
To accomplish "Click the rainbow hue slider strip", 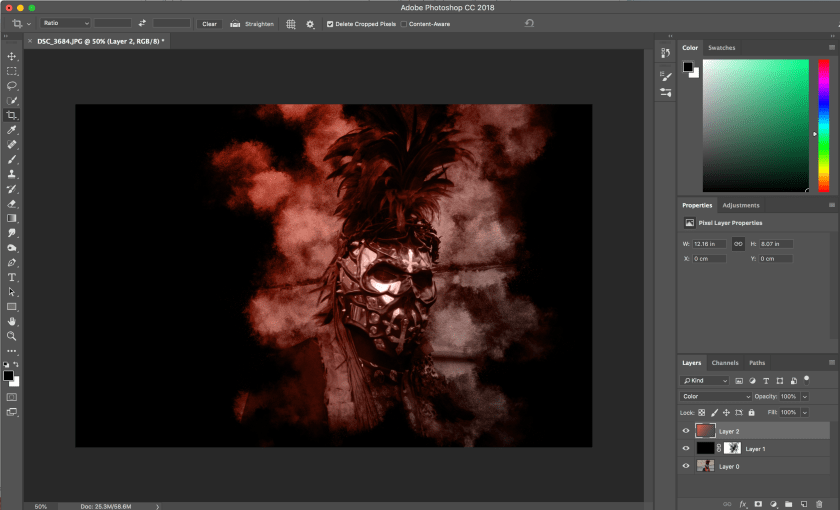I will click(x=823, y=125).
